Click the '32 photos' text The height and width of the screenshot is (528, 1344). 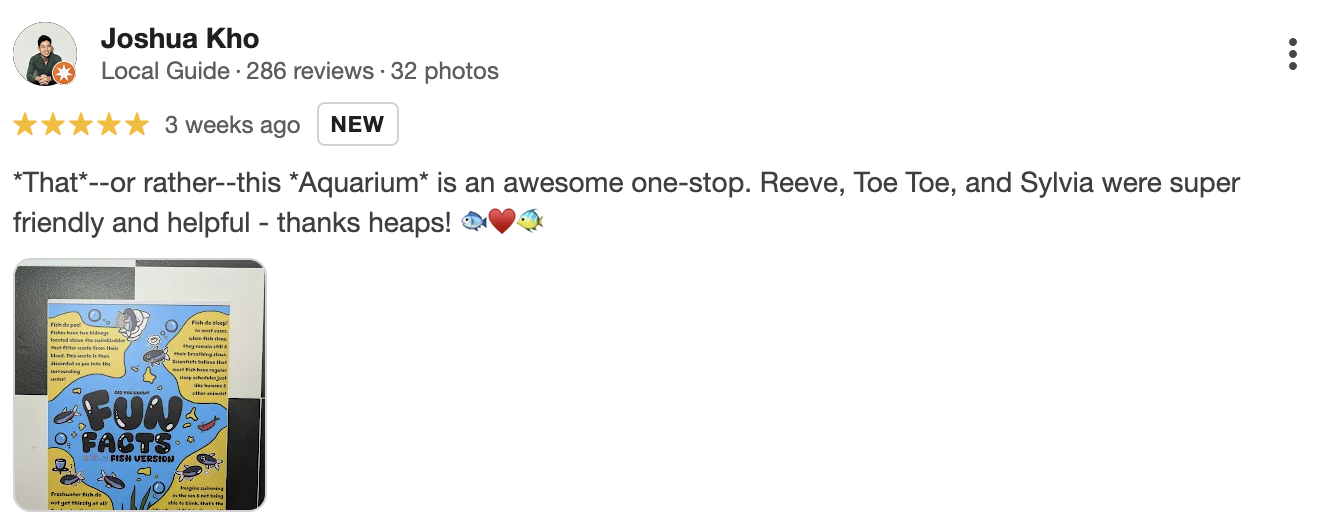tap(444, 72)
